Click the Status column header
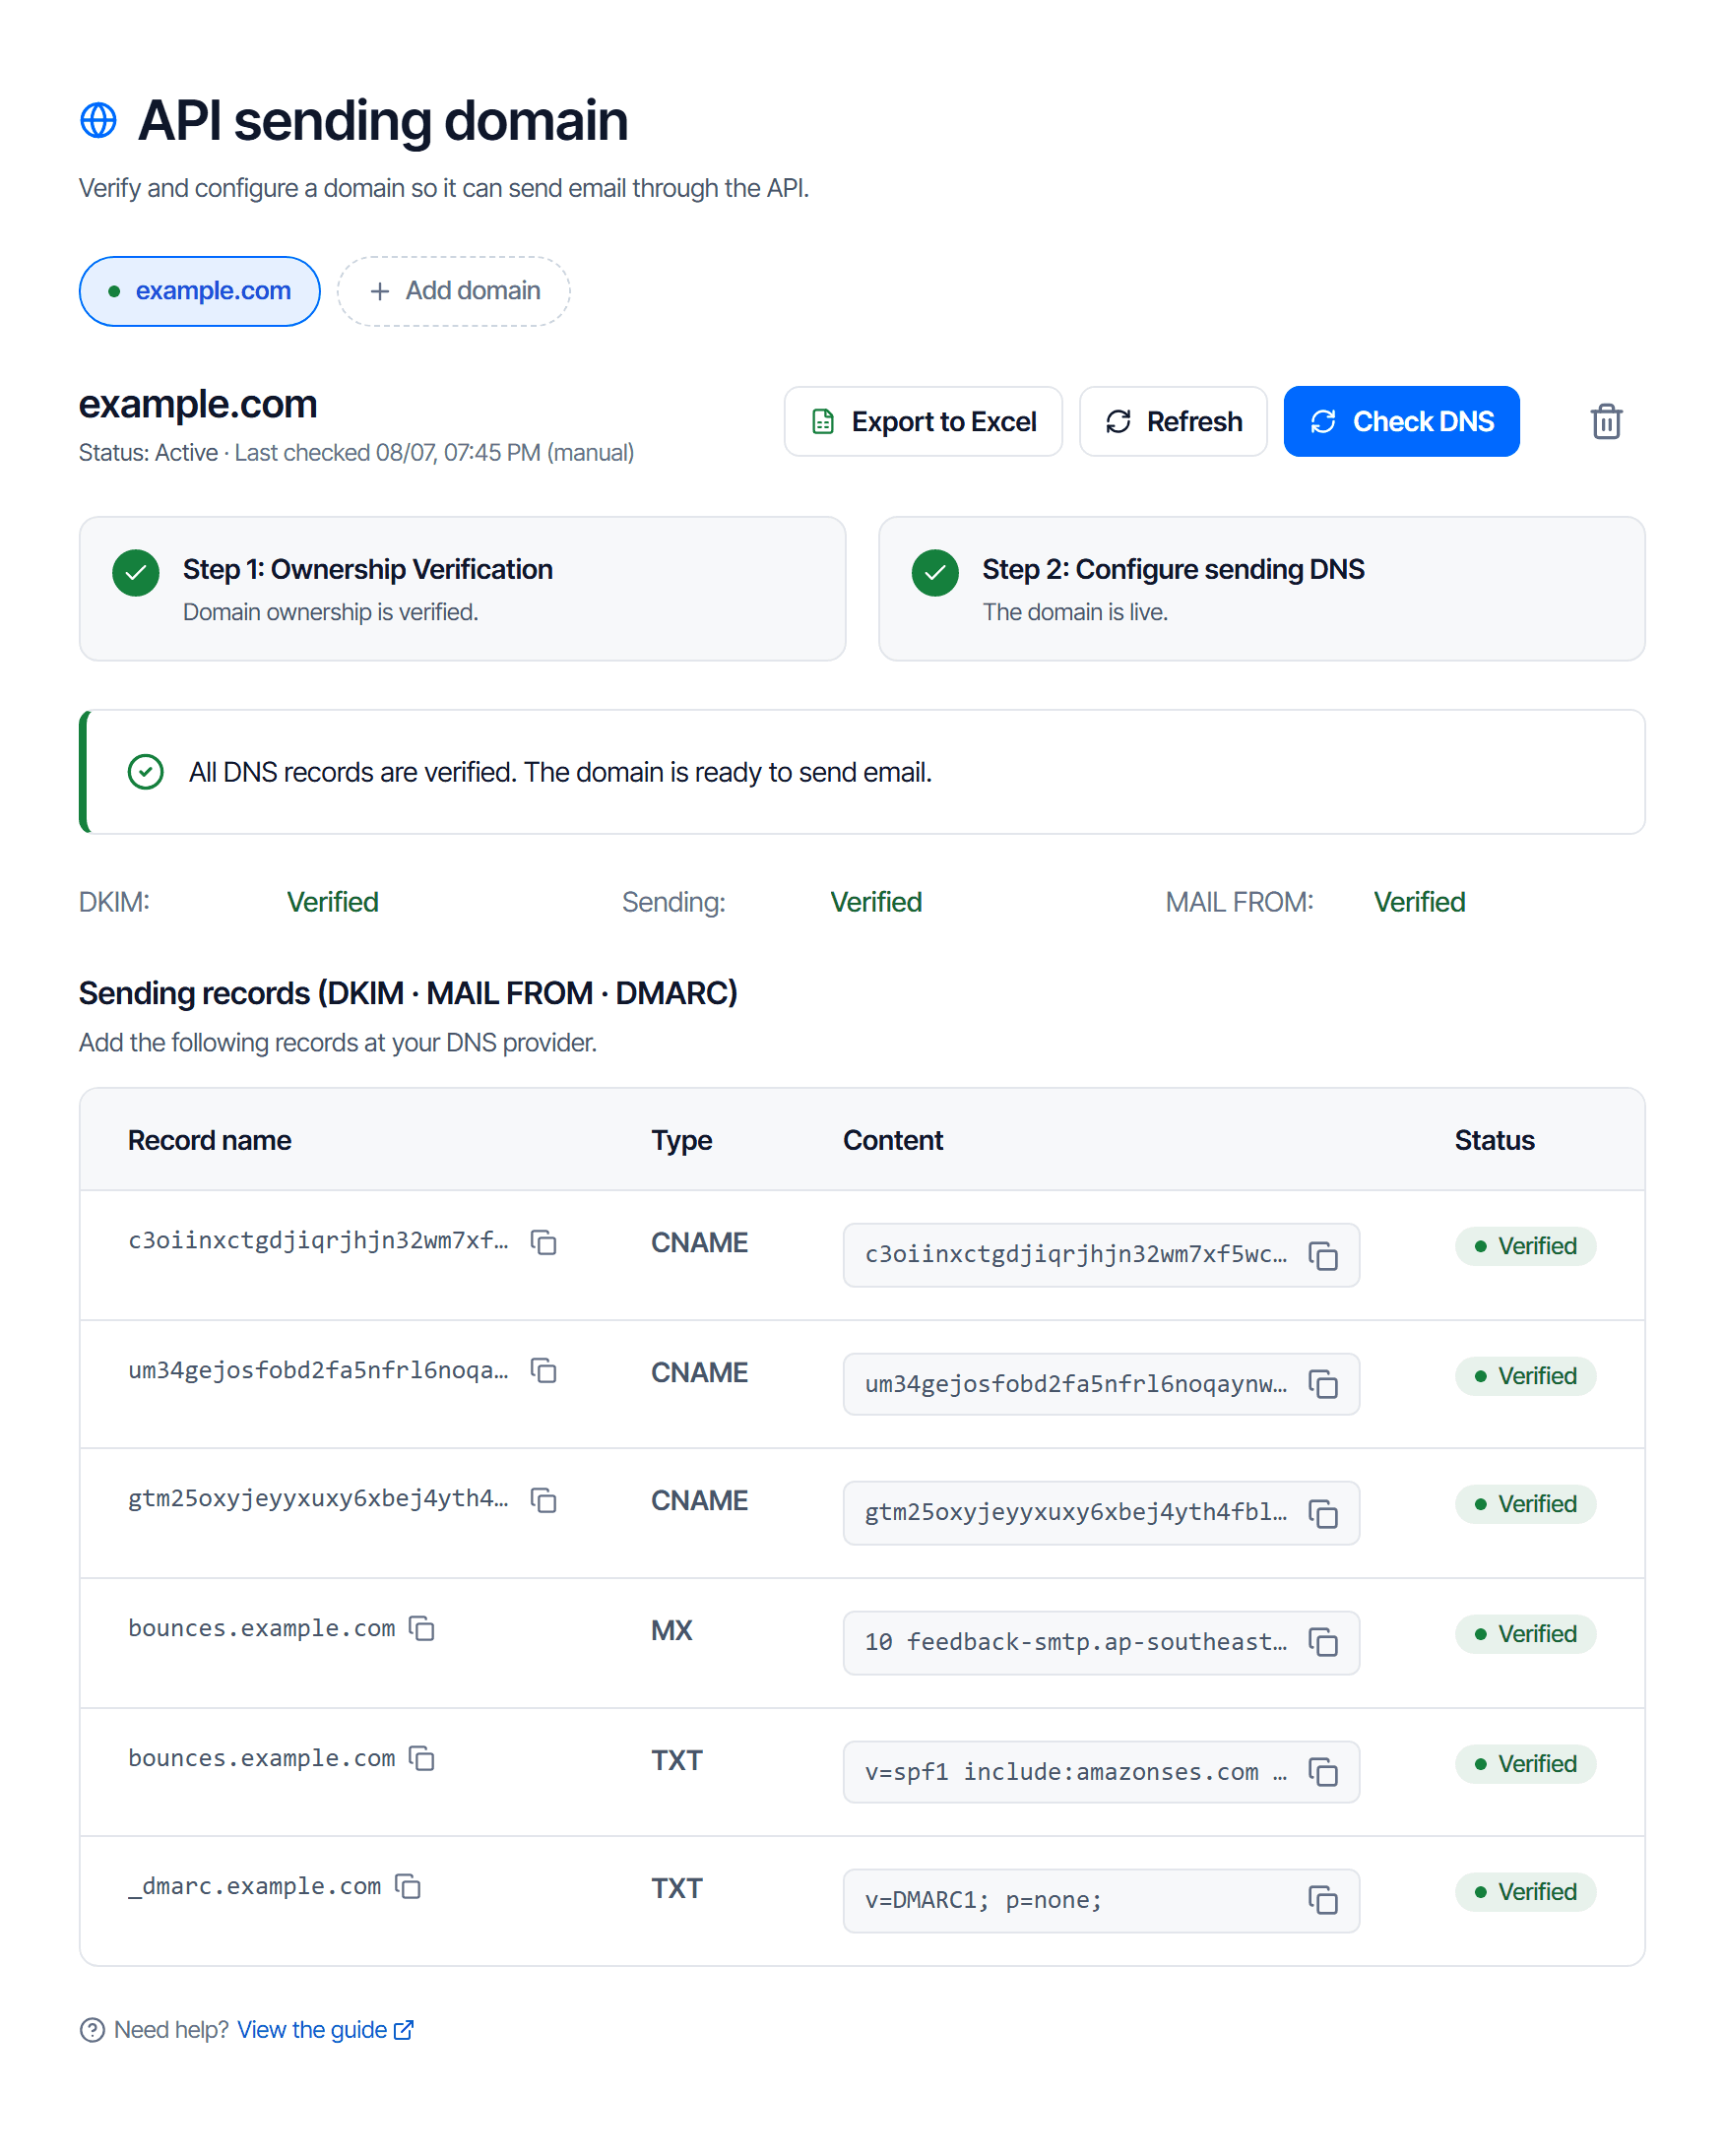The height and width of the screenshot is (2156, 1725). pyautogui.click(x=1494, y=1140)
